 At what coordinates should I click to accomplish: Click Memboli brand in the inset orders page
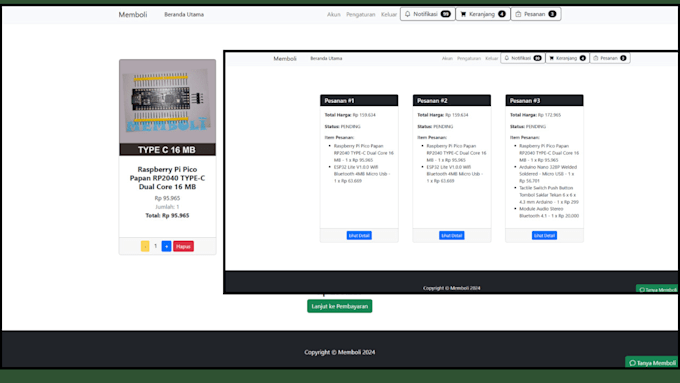point(285,58)
